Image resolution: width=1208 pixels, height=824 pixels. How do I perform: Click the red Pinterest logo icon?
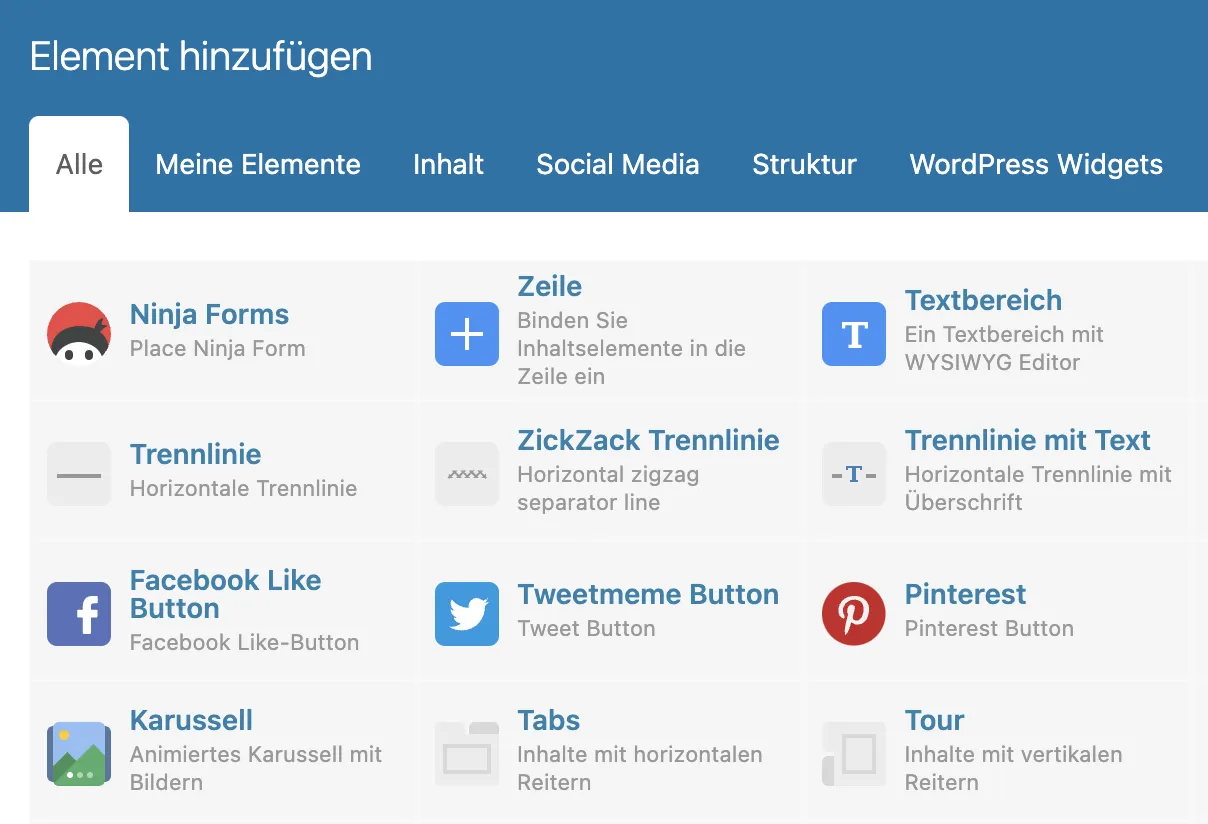tap(854, 614)
